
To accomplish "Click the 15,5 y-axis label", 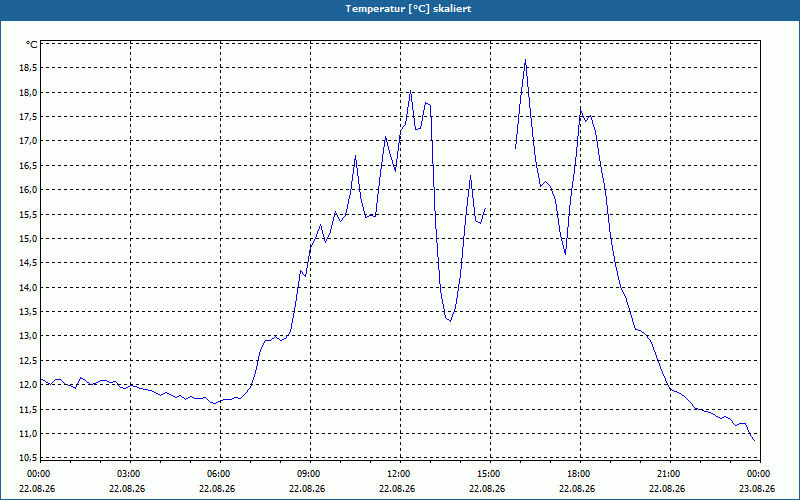I will (29, 214).
